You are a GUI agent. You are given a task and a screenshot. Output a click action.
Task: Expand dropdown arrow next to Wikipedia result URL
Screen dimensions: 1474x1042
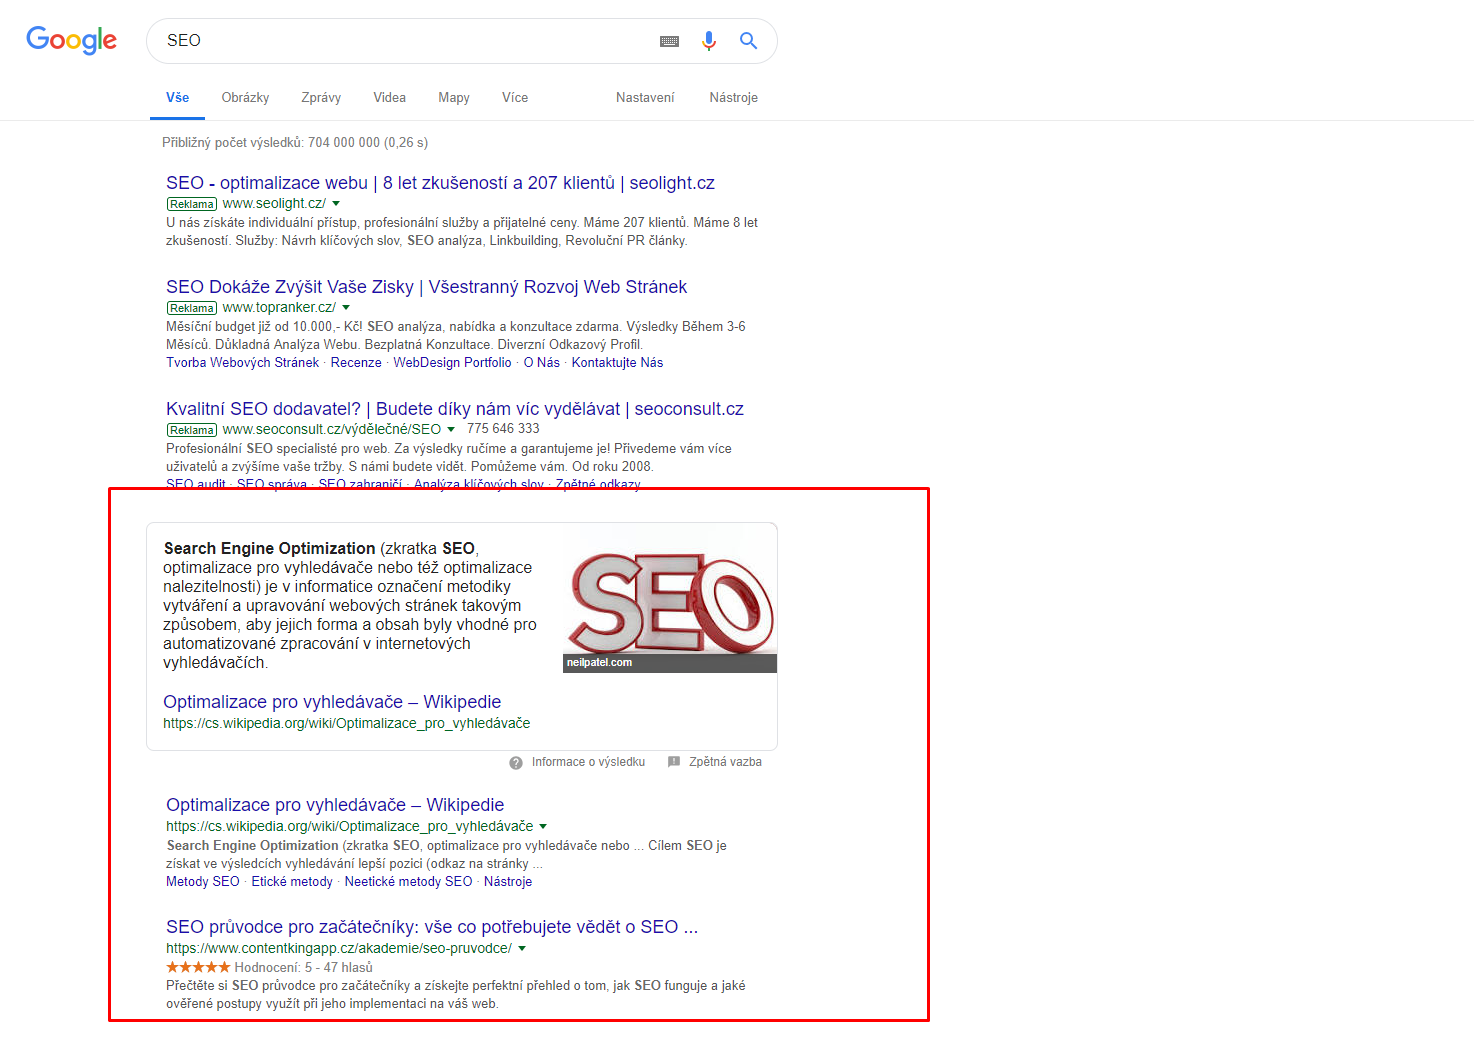pos(543,827)
